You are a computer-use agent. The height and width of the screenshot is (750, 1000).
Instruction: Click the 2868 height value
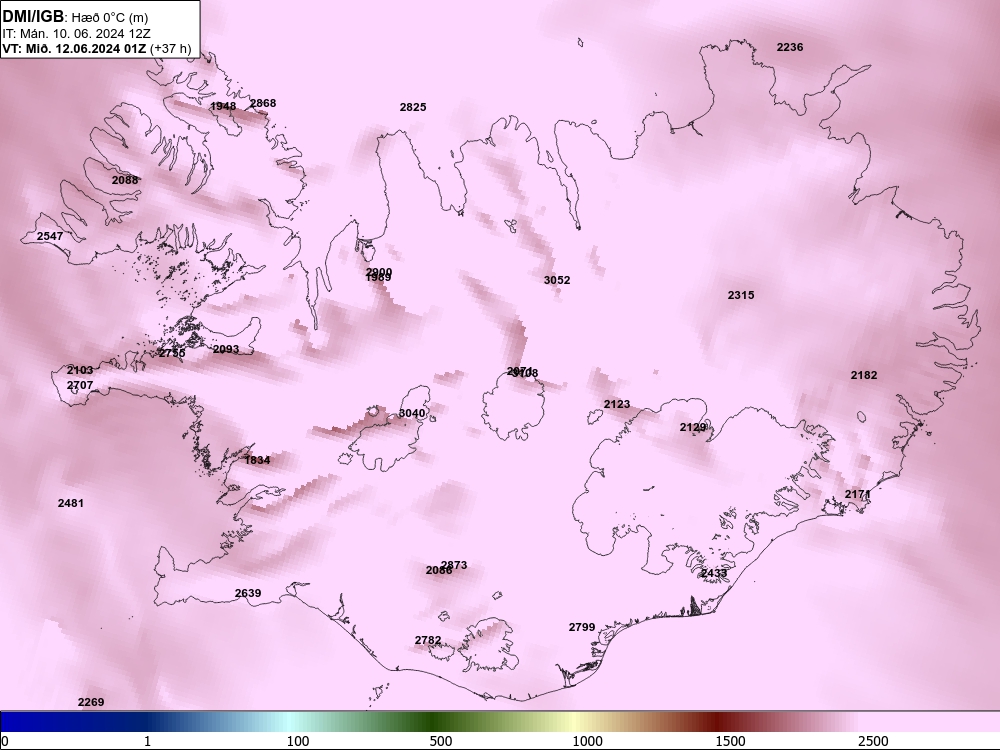tap(263, 103)
